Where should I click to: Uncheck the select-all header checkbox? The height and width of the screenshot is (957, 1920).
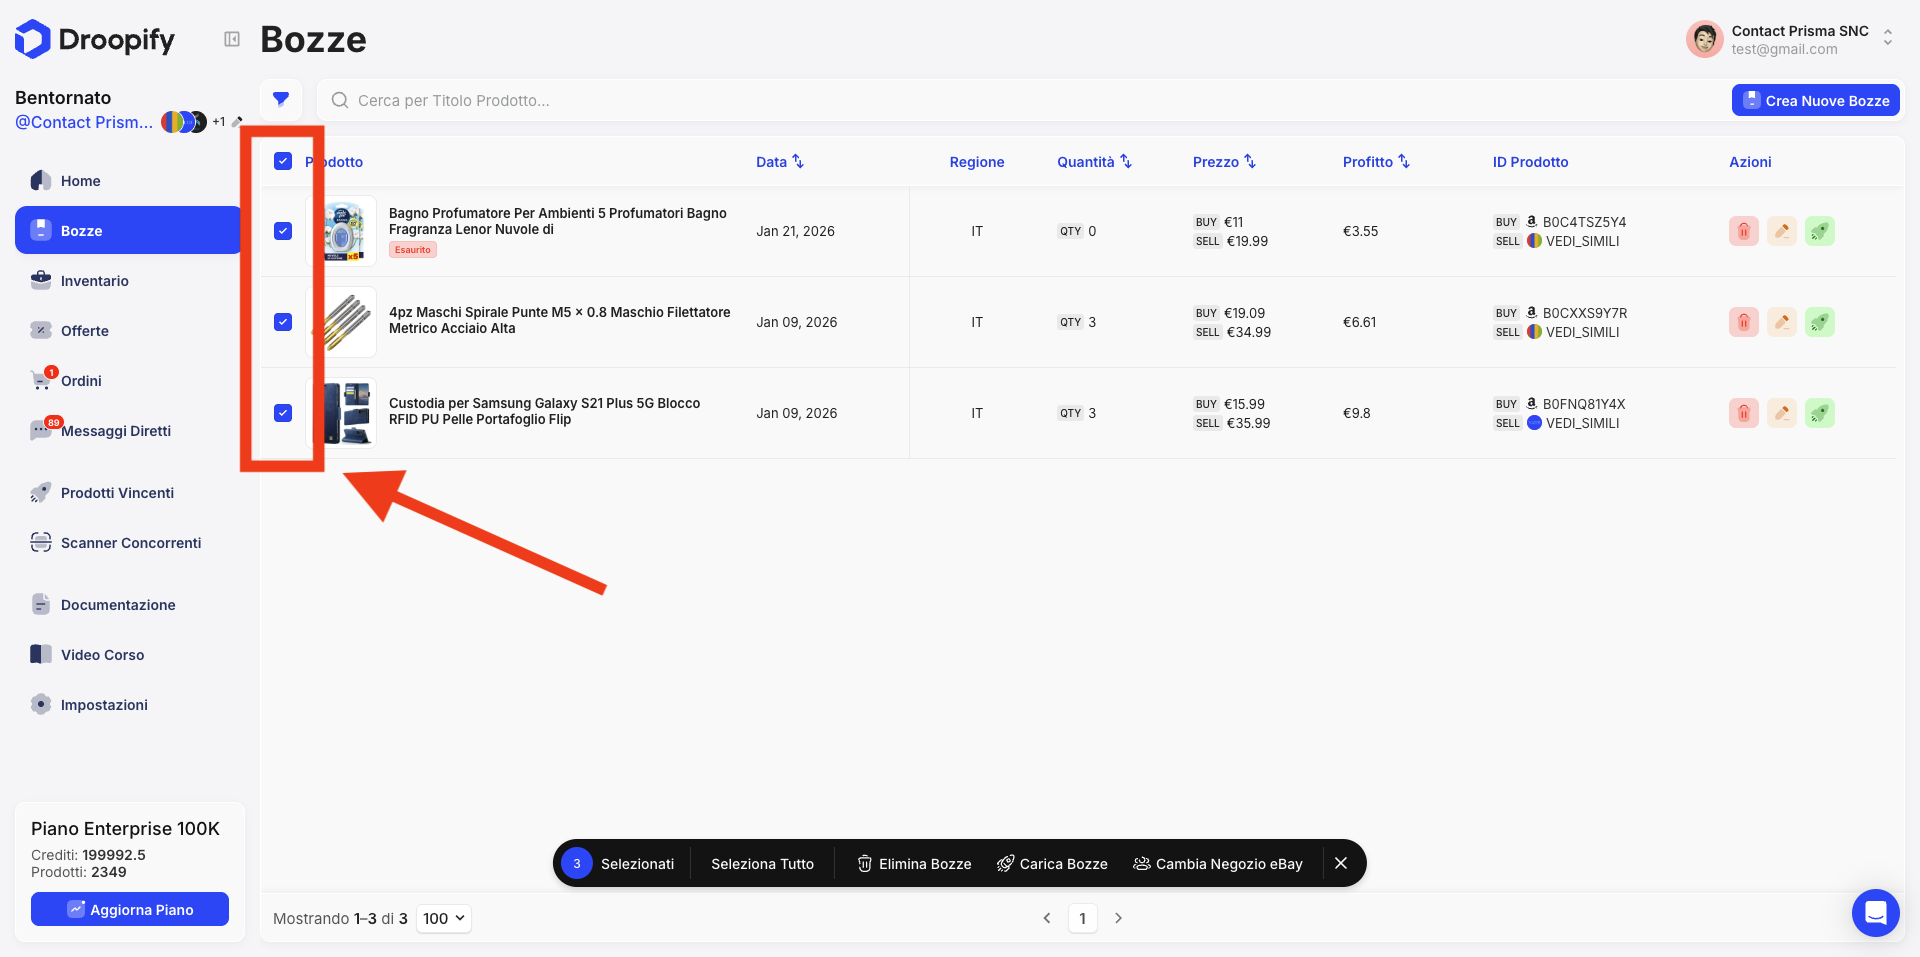pyautogui.click(x=283, y=161)
